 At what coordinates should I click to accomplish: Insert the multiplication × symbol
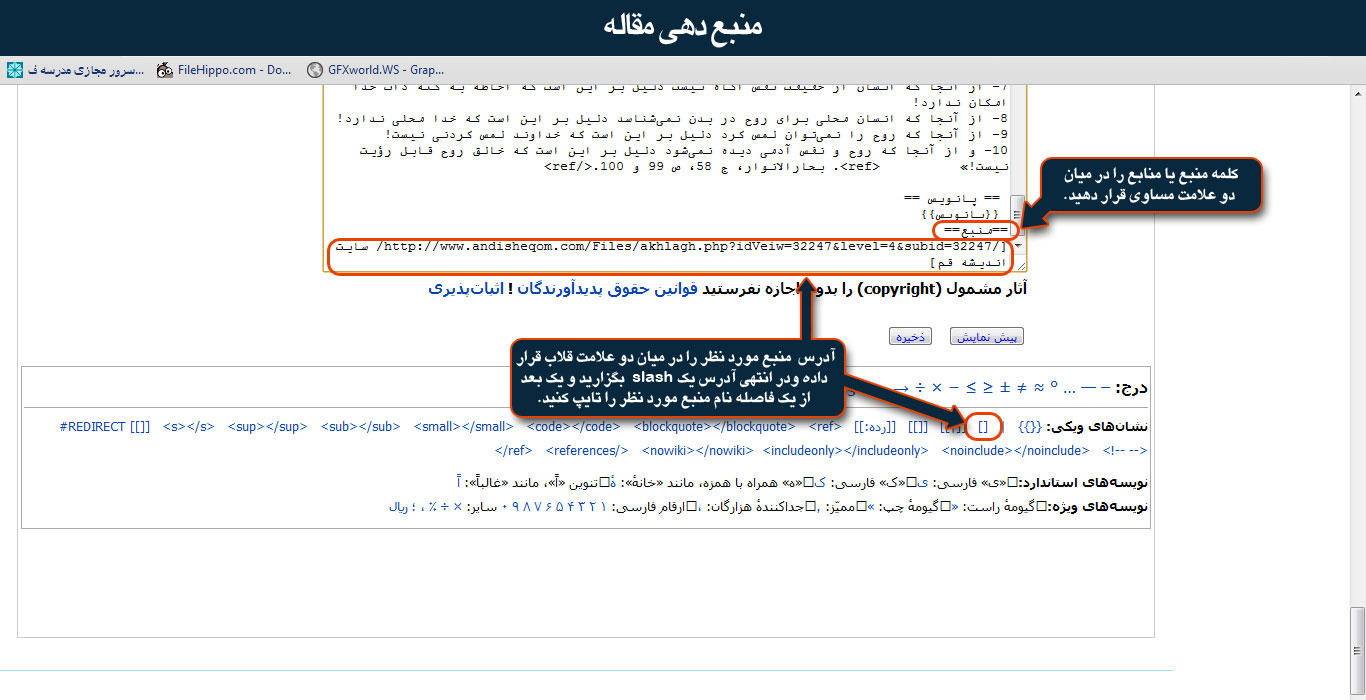(x=936, y=387)
